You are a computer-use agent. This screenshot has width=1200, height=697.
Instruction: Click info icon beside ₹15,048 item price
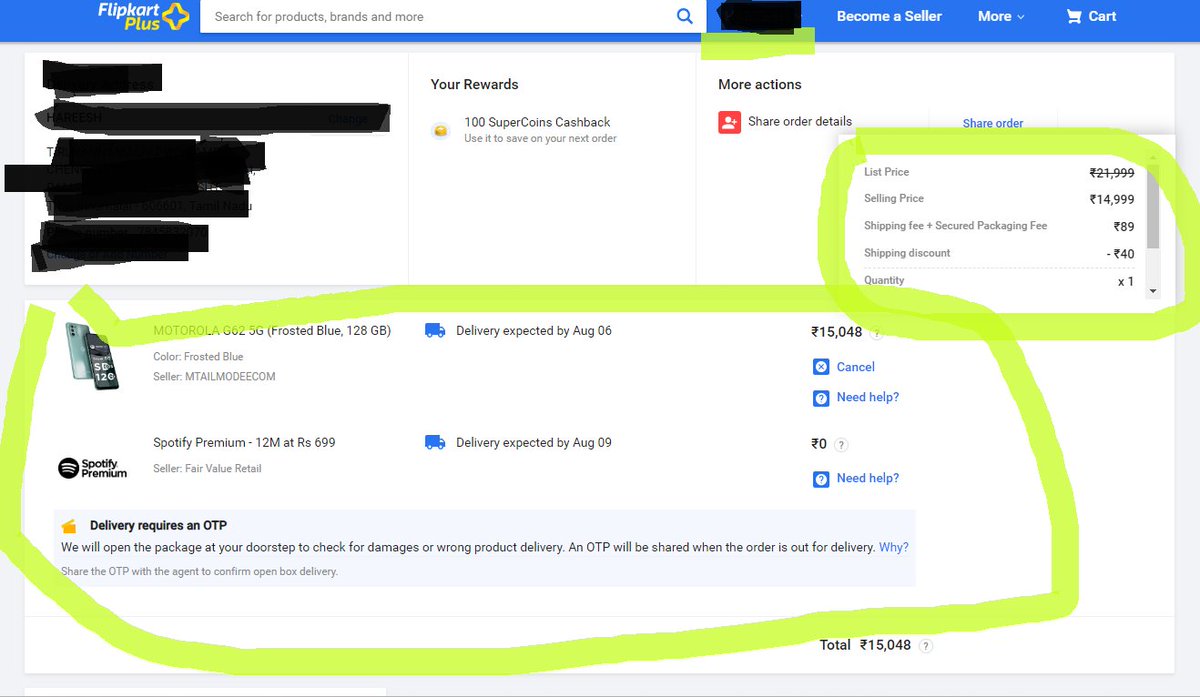coord(876,333)
